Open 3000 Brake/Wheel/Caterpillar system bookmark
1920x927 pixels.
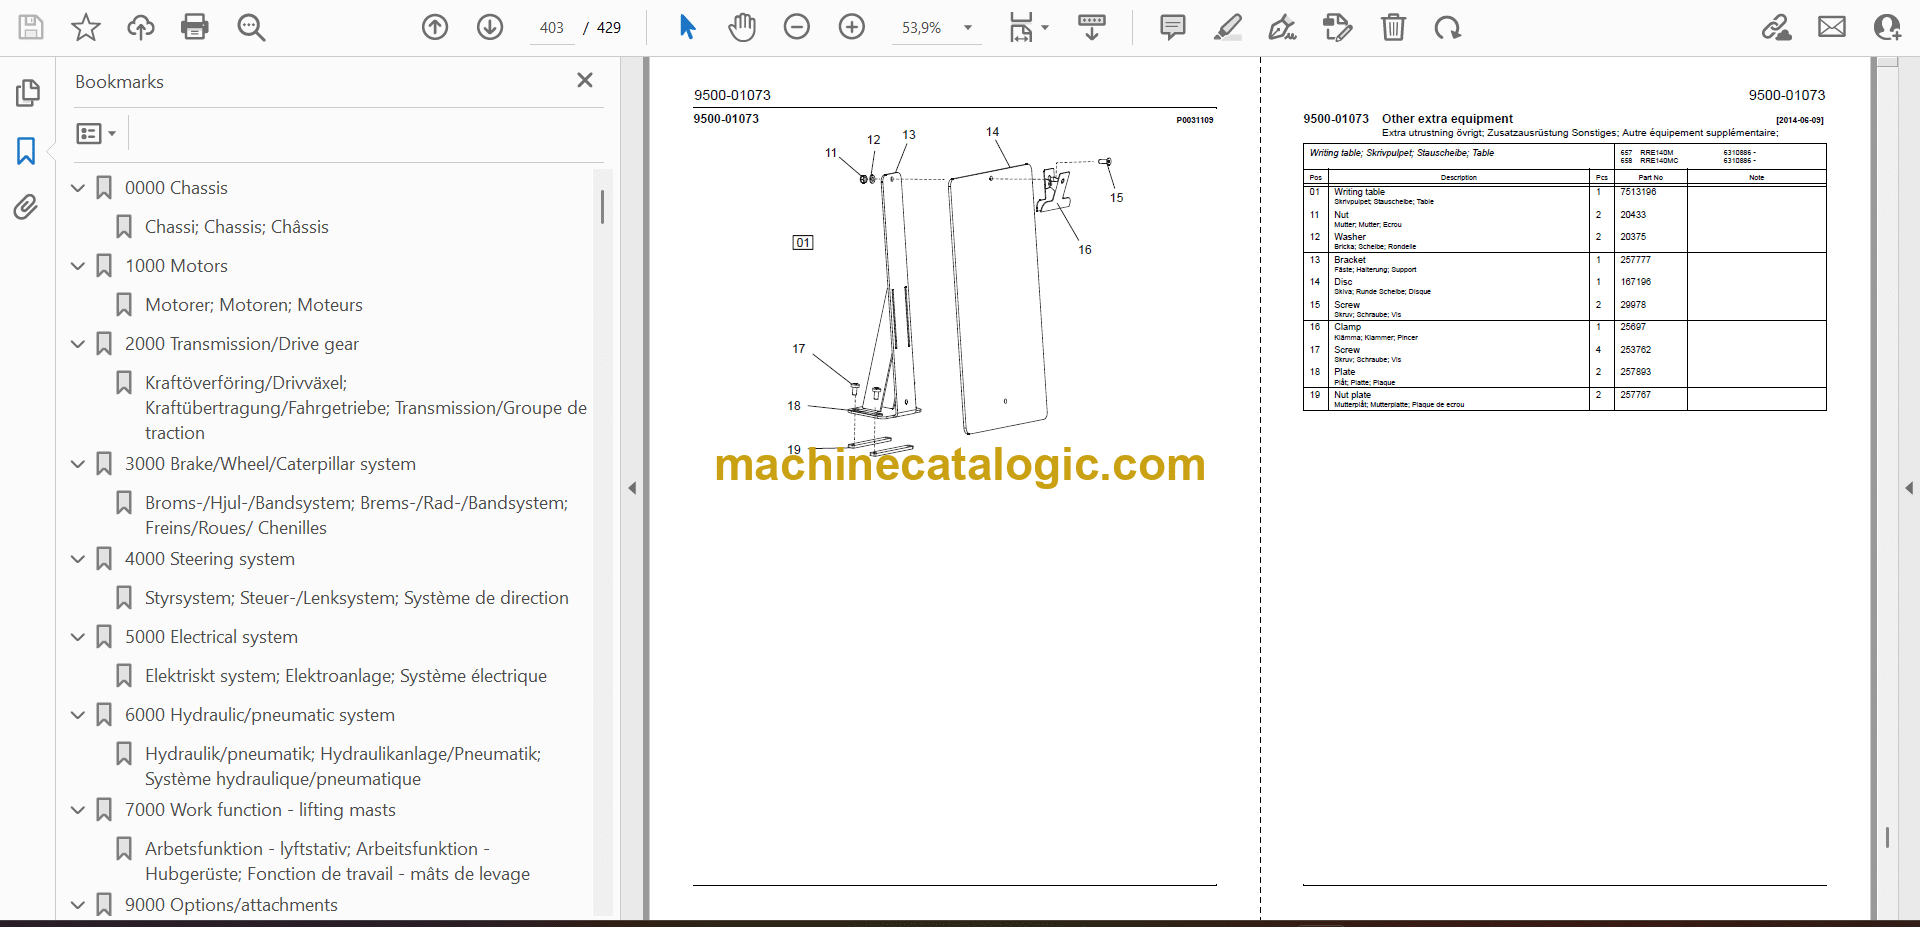[x=270, y=464]
